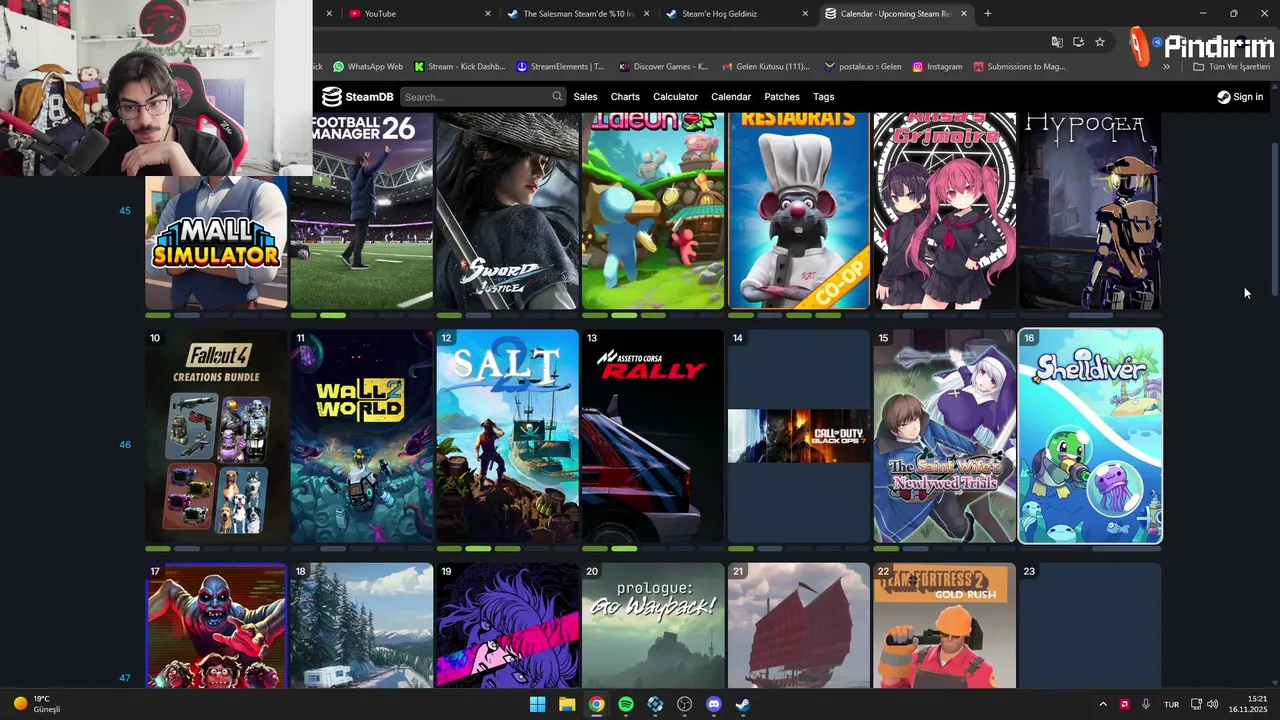Open Football Manager 26 game cover
This screenshot has width=1280, height=720.
362,210
